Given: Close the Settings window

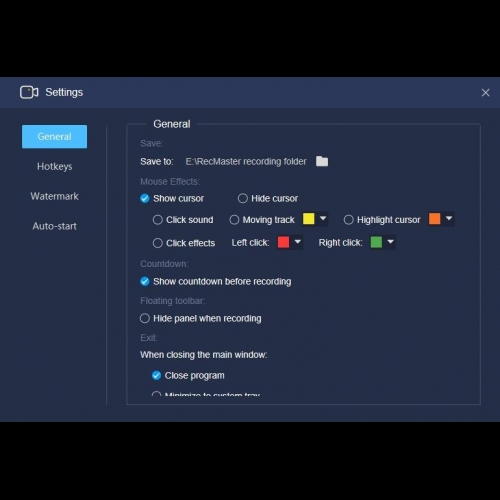Looking at the screenshot, I should click(x=485, y=93).
